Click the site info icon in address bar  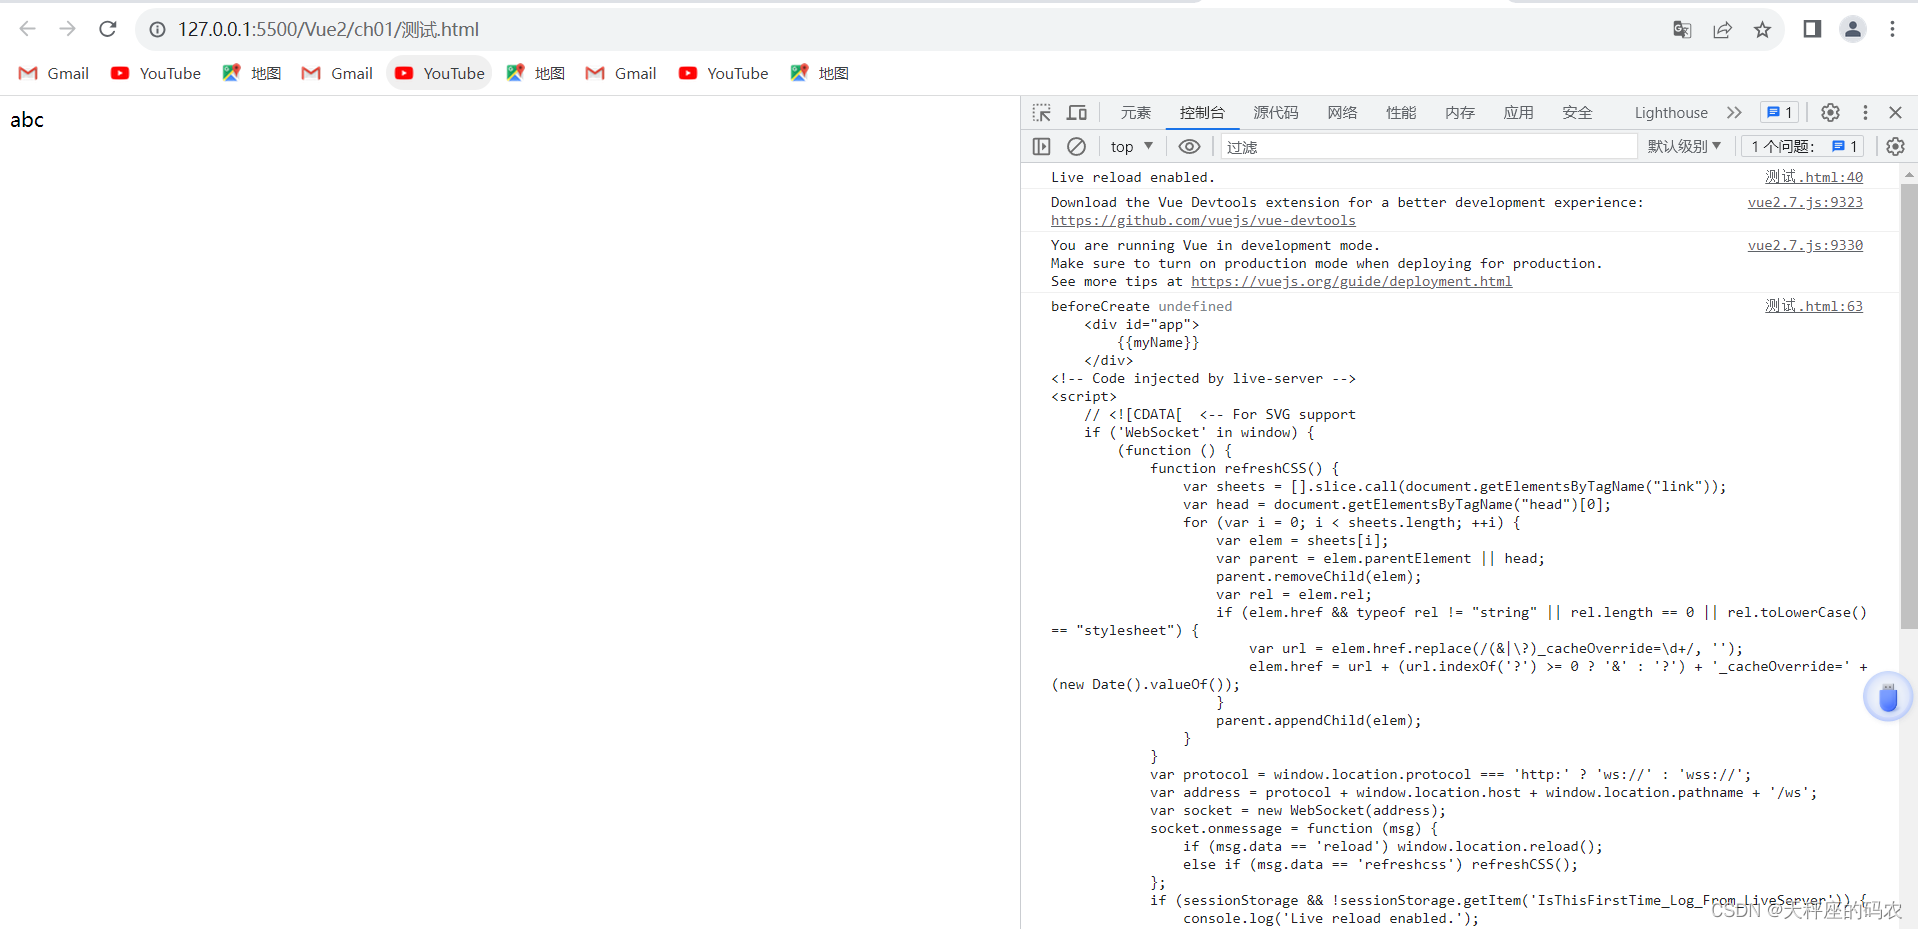(157, 30)
